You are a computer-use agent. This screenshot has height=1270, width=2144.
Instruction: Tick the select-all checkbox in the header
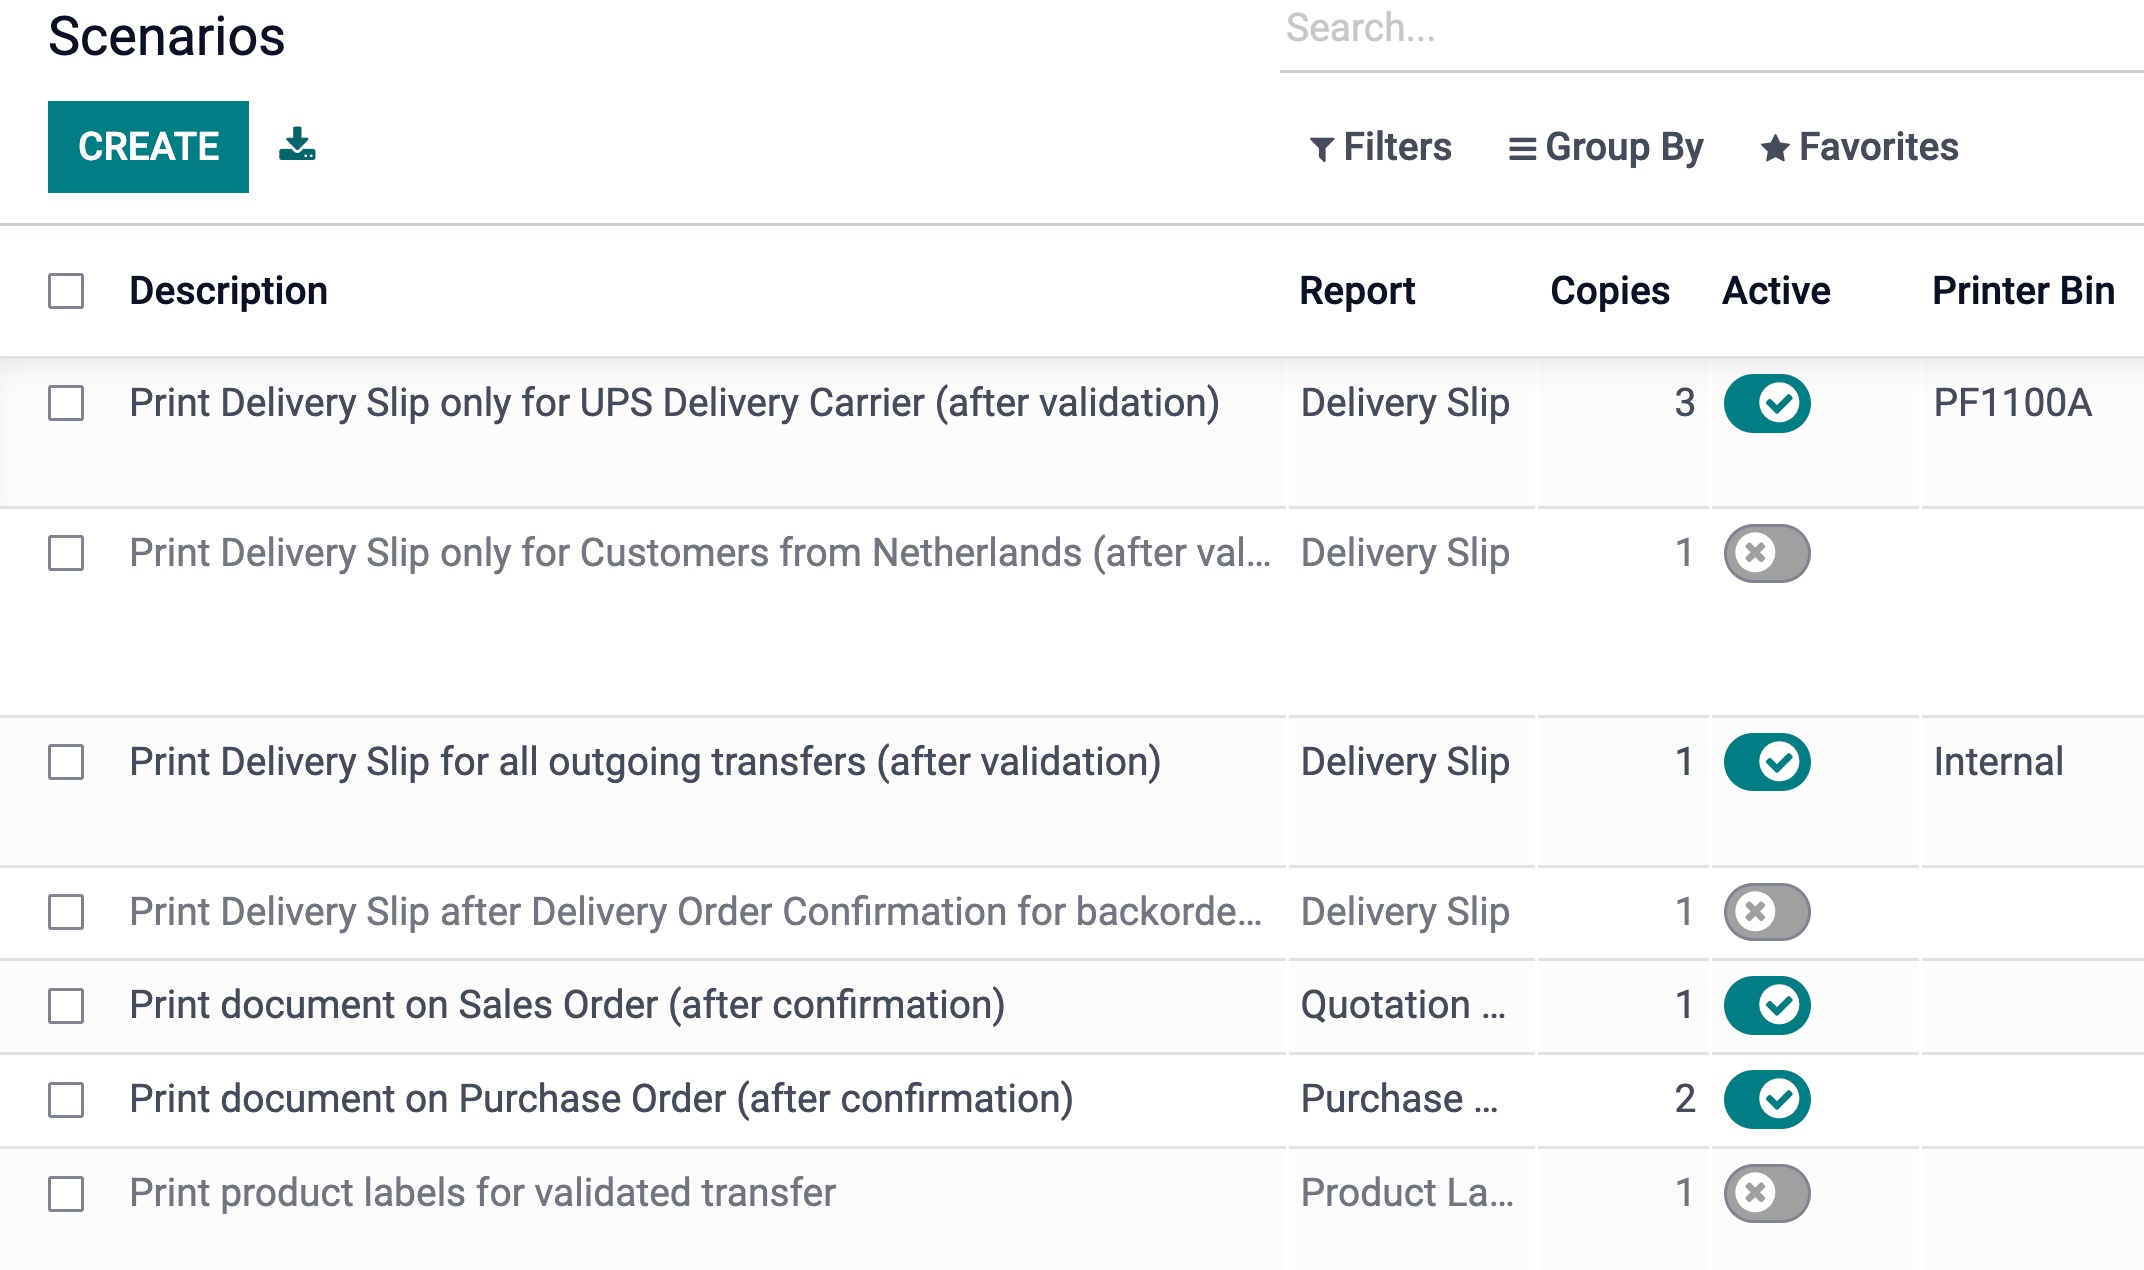pos(66,291)
